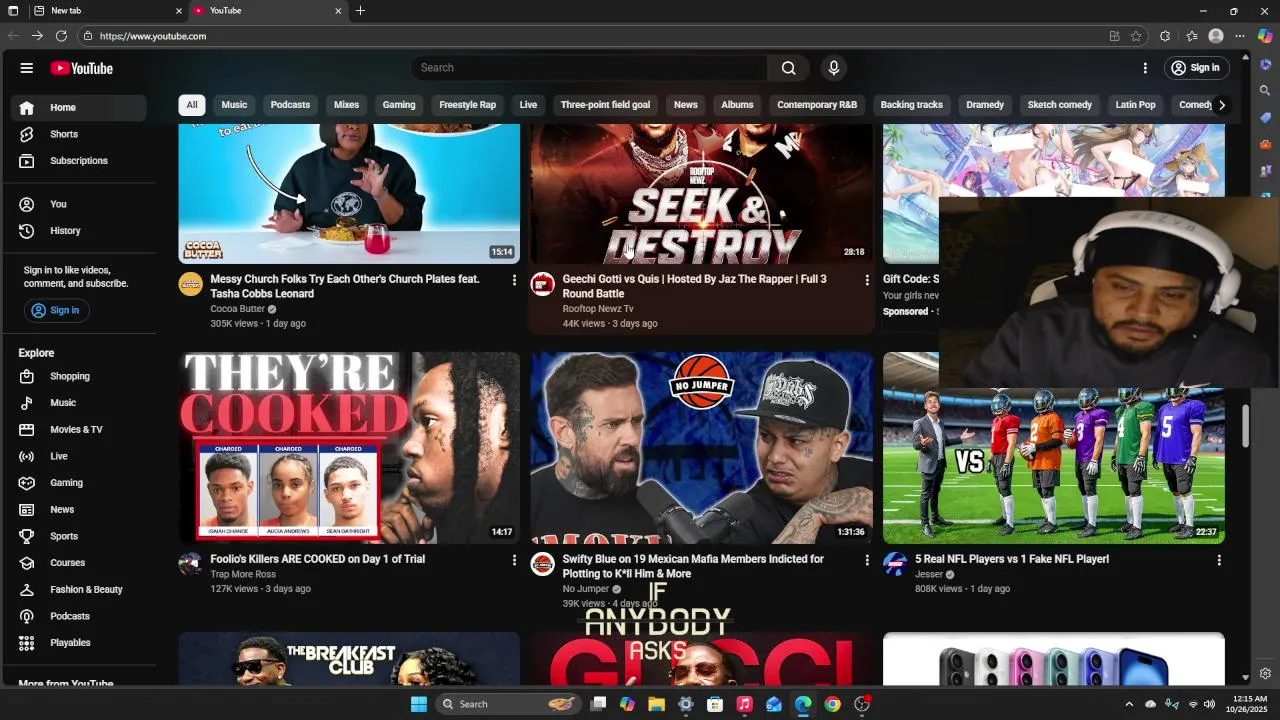
Task: Open options menu for Geechi Gotti vs Quis video
Action: (x=866, y=280)
